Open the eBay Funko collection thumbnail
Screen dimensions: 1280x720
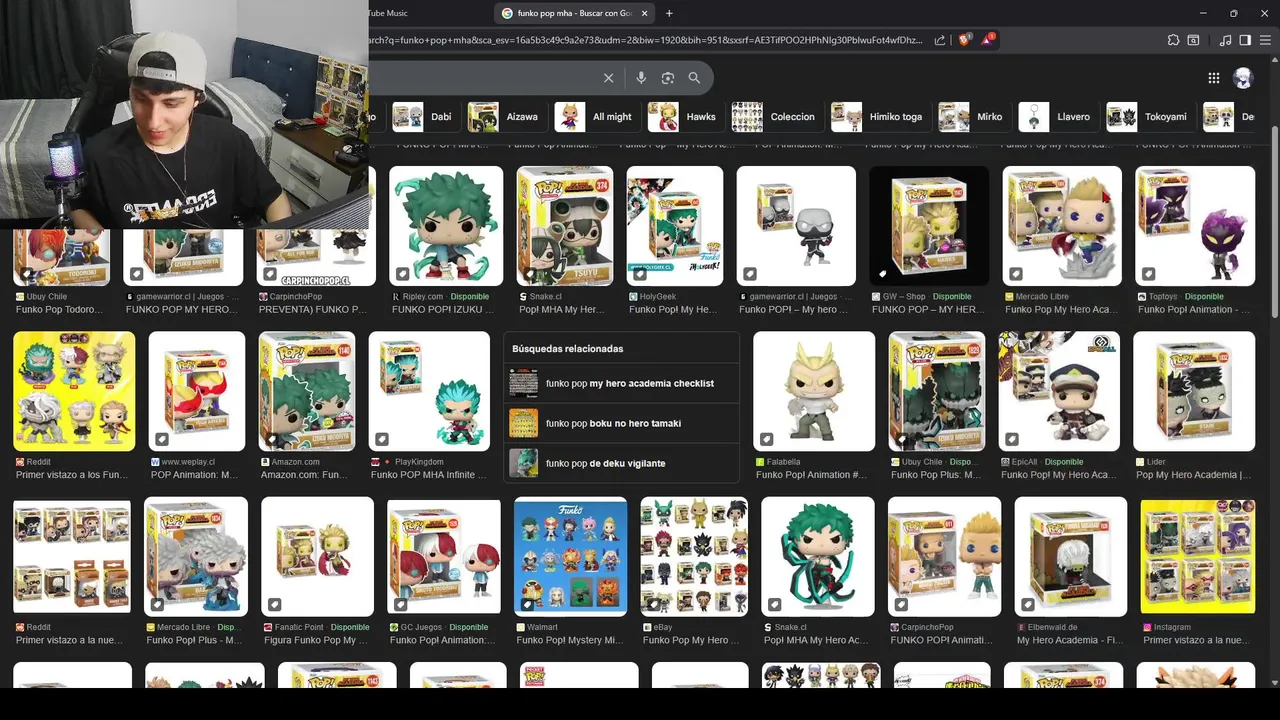[x=694, y=556]
